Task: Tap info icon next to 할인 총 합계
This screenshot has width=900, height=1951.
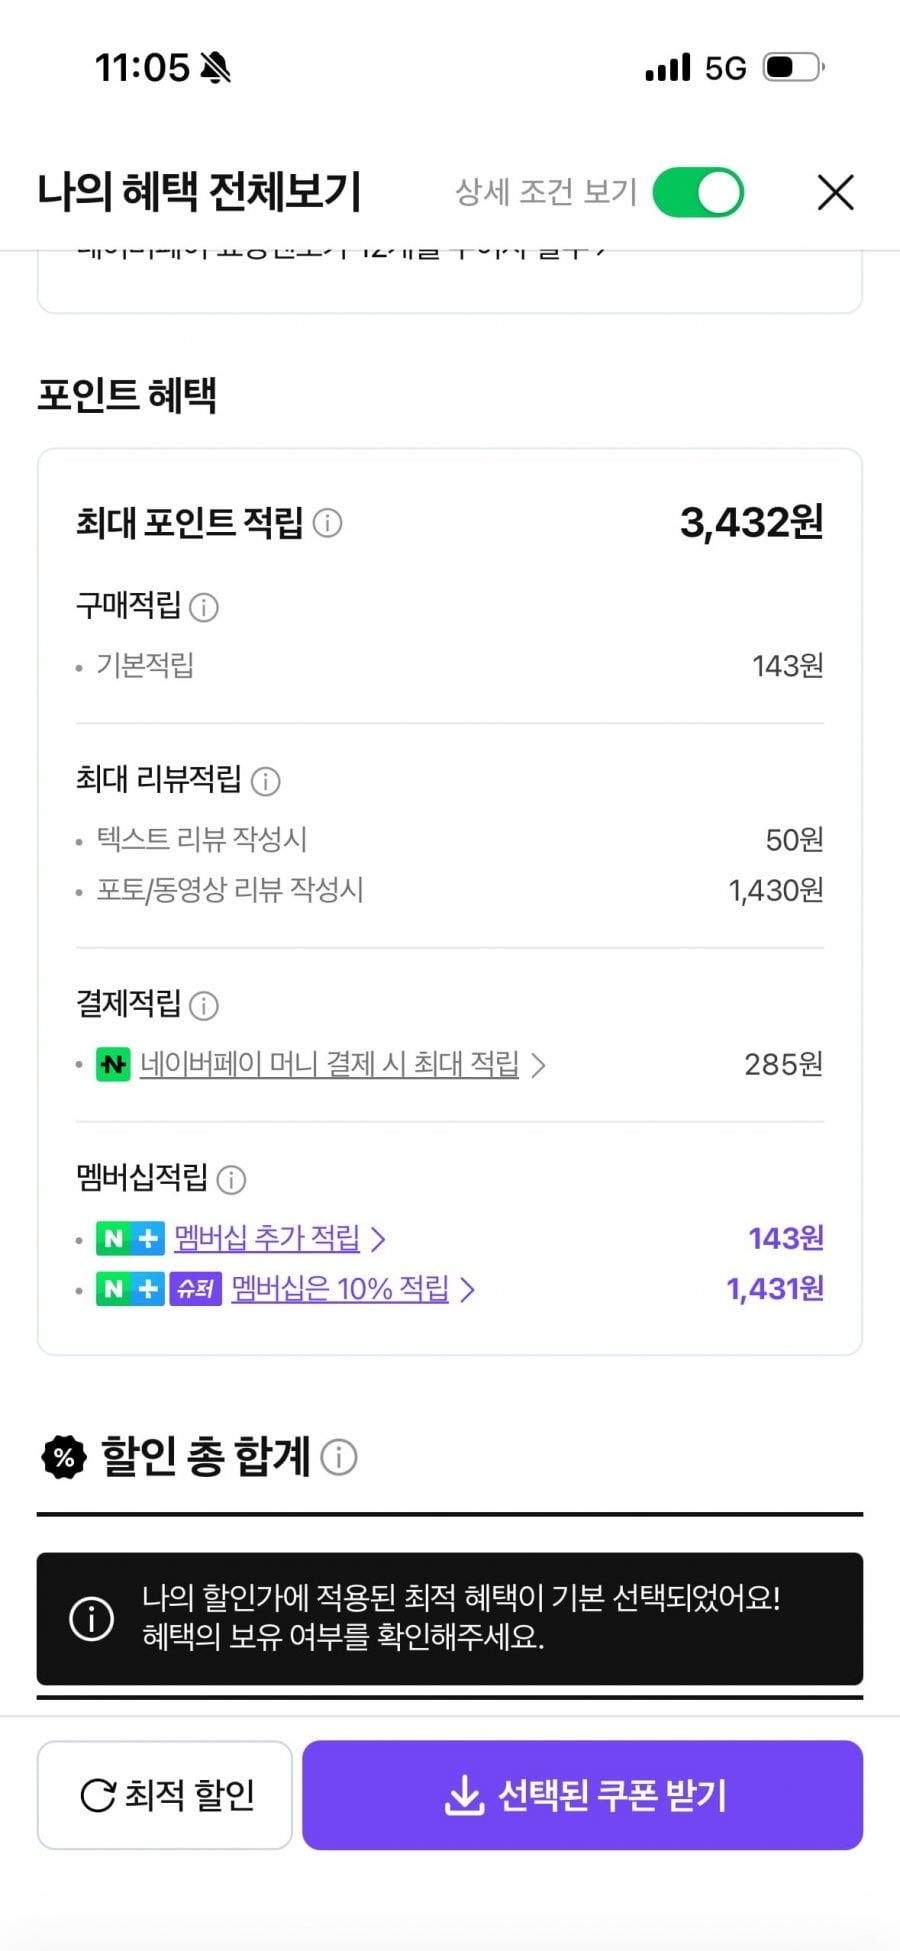Action: coord(339,1457)
